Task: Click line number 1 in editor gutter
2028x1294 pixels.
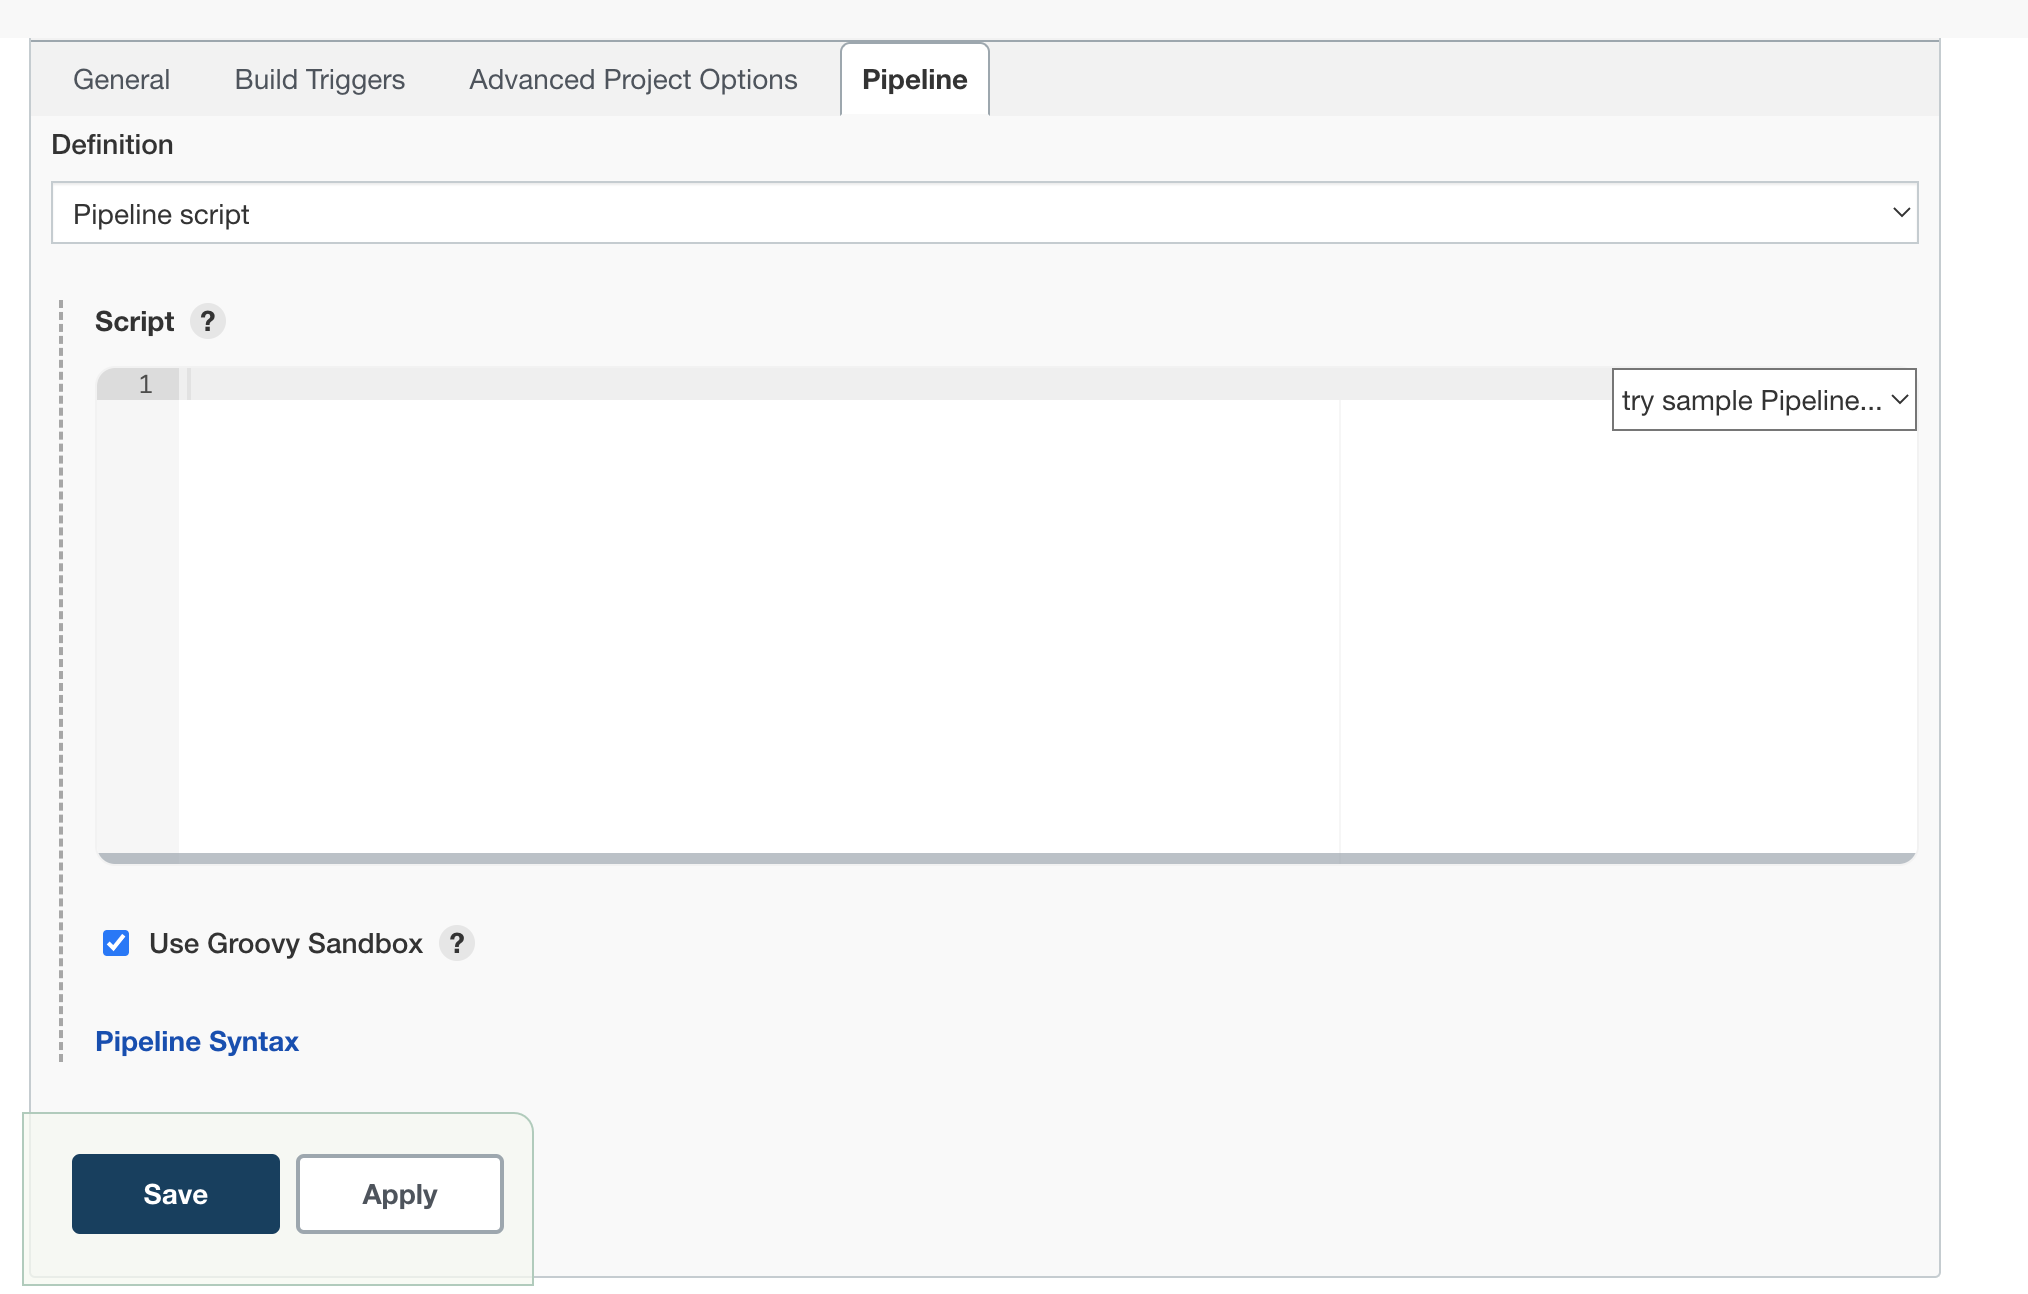Action: tap(145, 384)
